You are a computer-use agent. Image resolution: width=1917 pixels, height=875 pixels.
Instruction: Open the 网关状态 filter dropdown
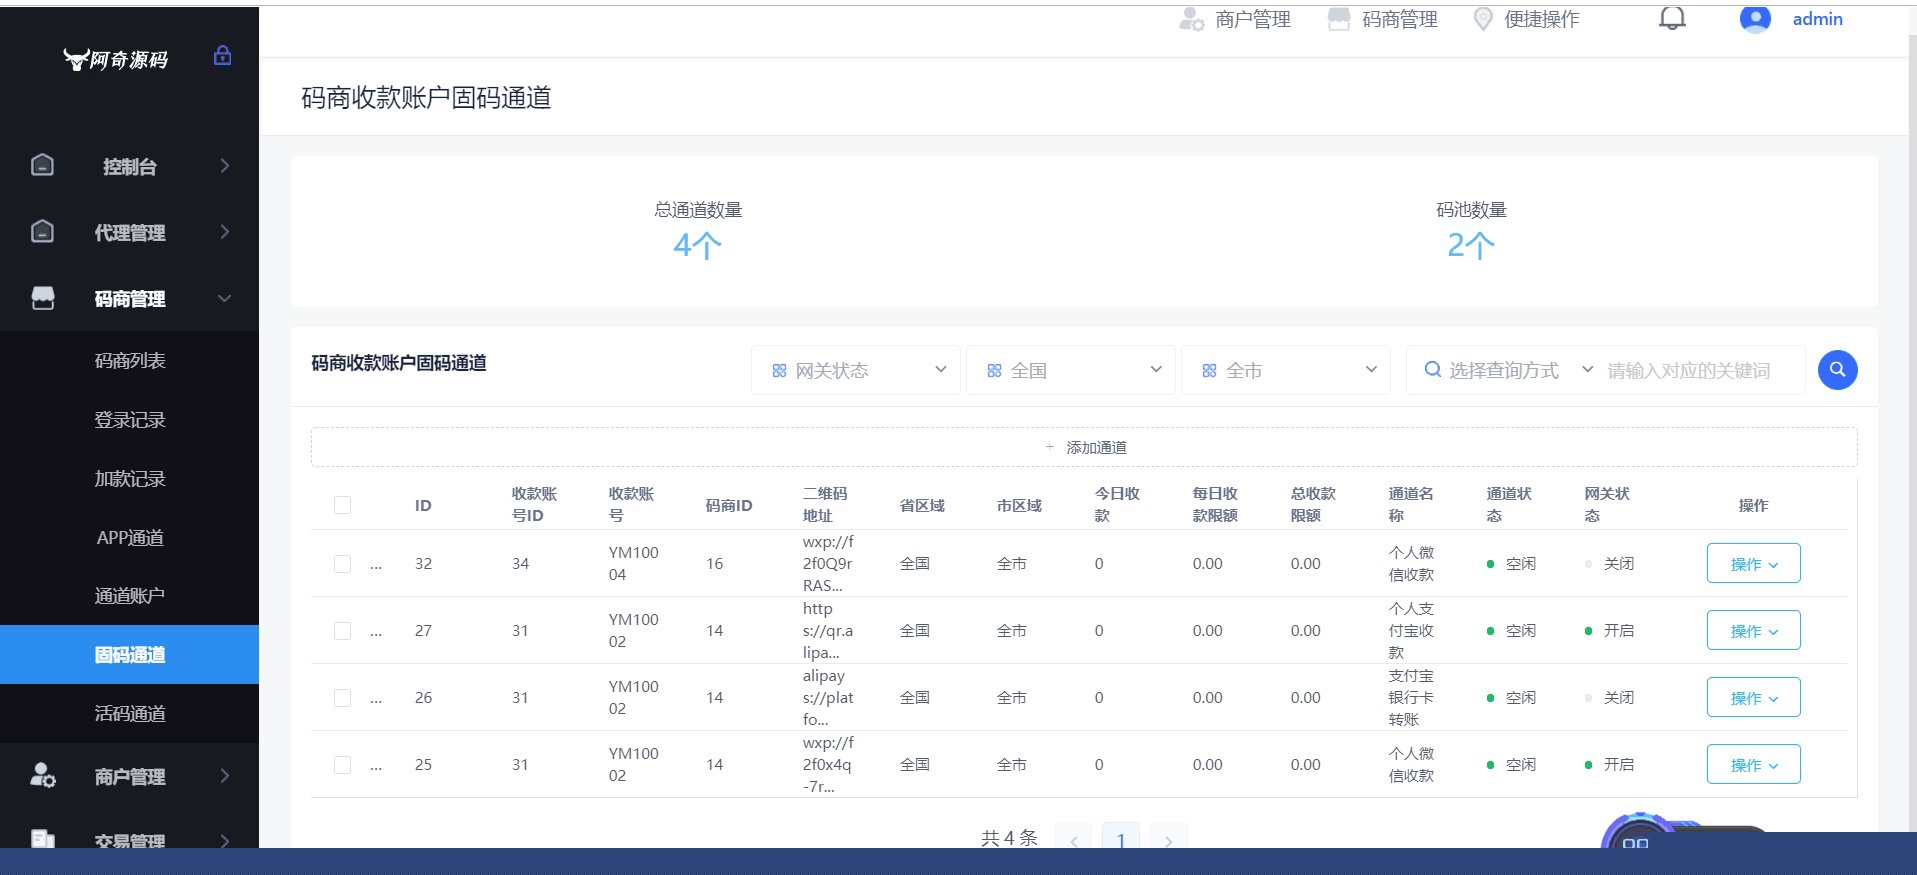pos(856,370)
